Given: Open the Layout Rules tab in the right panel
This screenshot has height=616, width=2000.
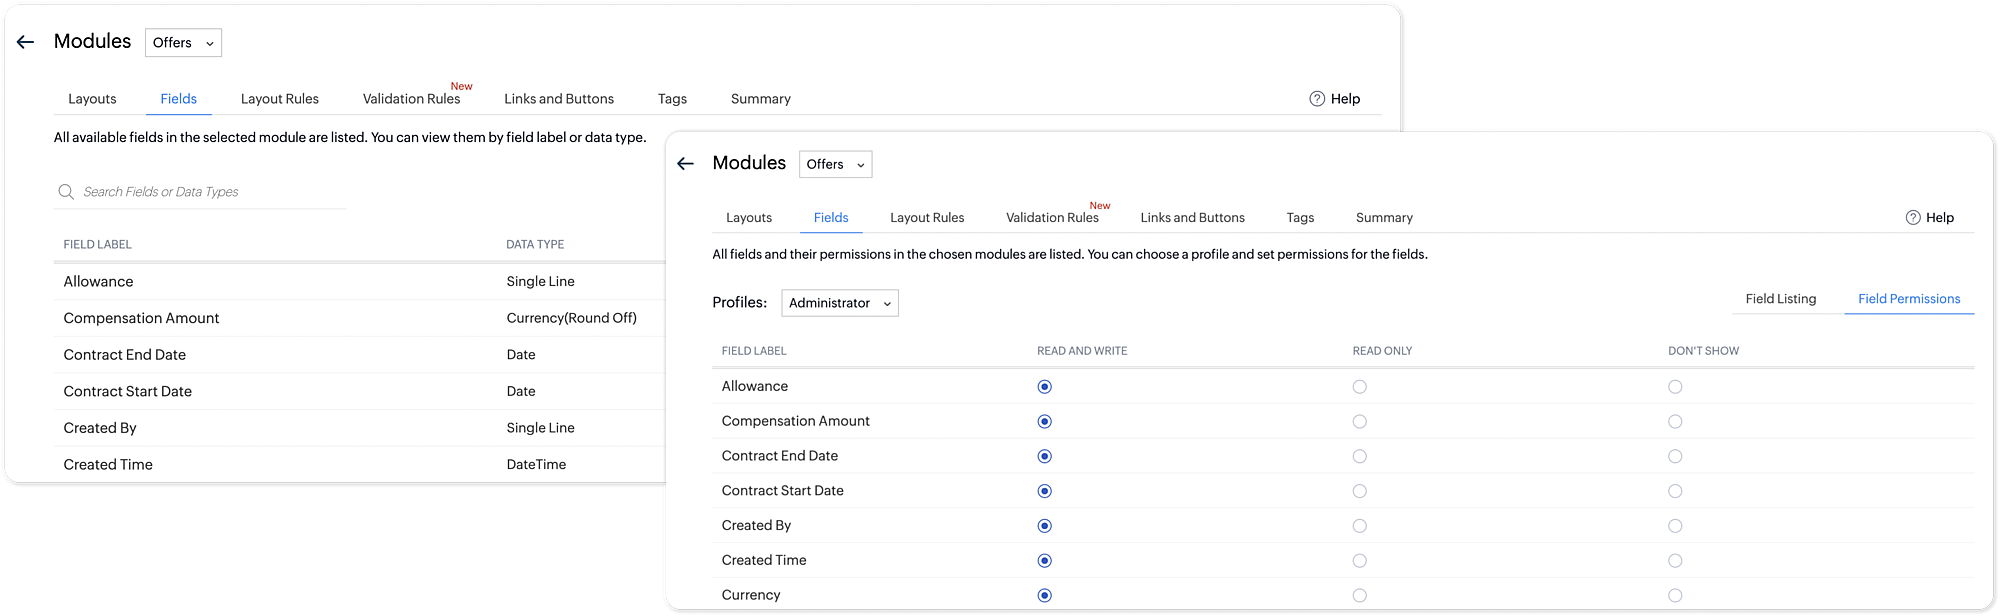Looking at the screenshot, I should [x=927, y=218].
